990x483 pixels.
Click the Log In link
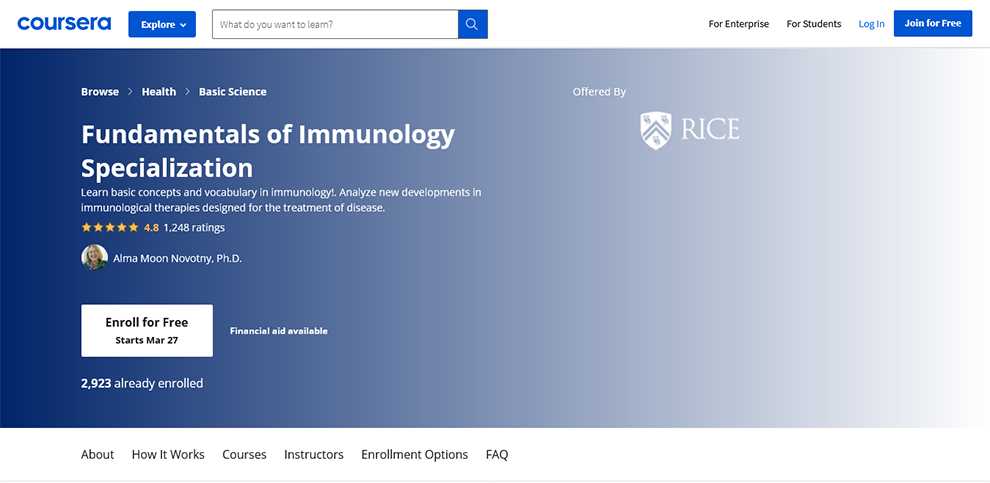point(871,24)
